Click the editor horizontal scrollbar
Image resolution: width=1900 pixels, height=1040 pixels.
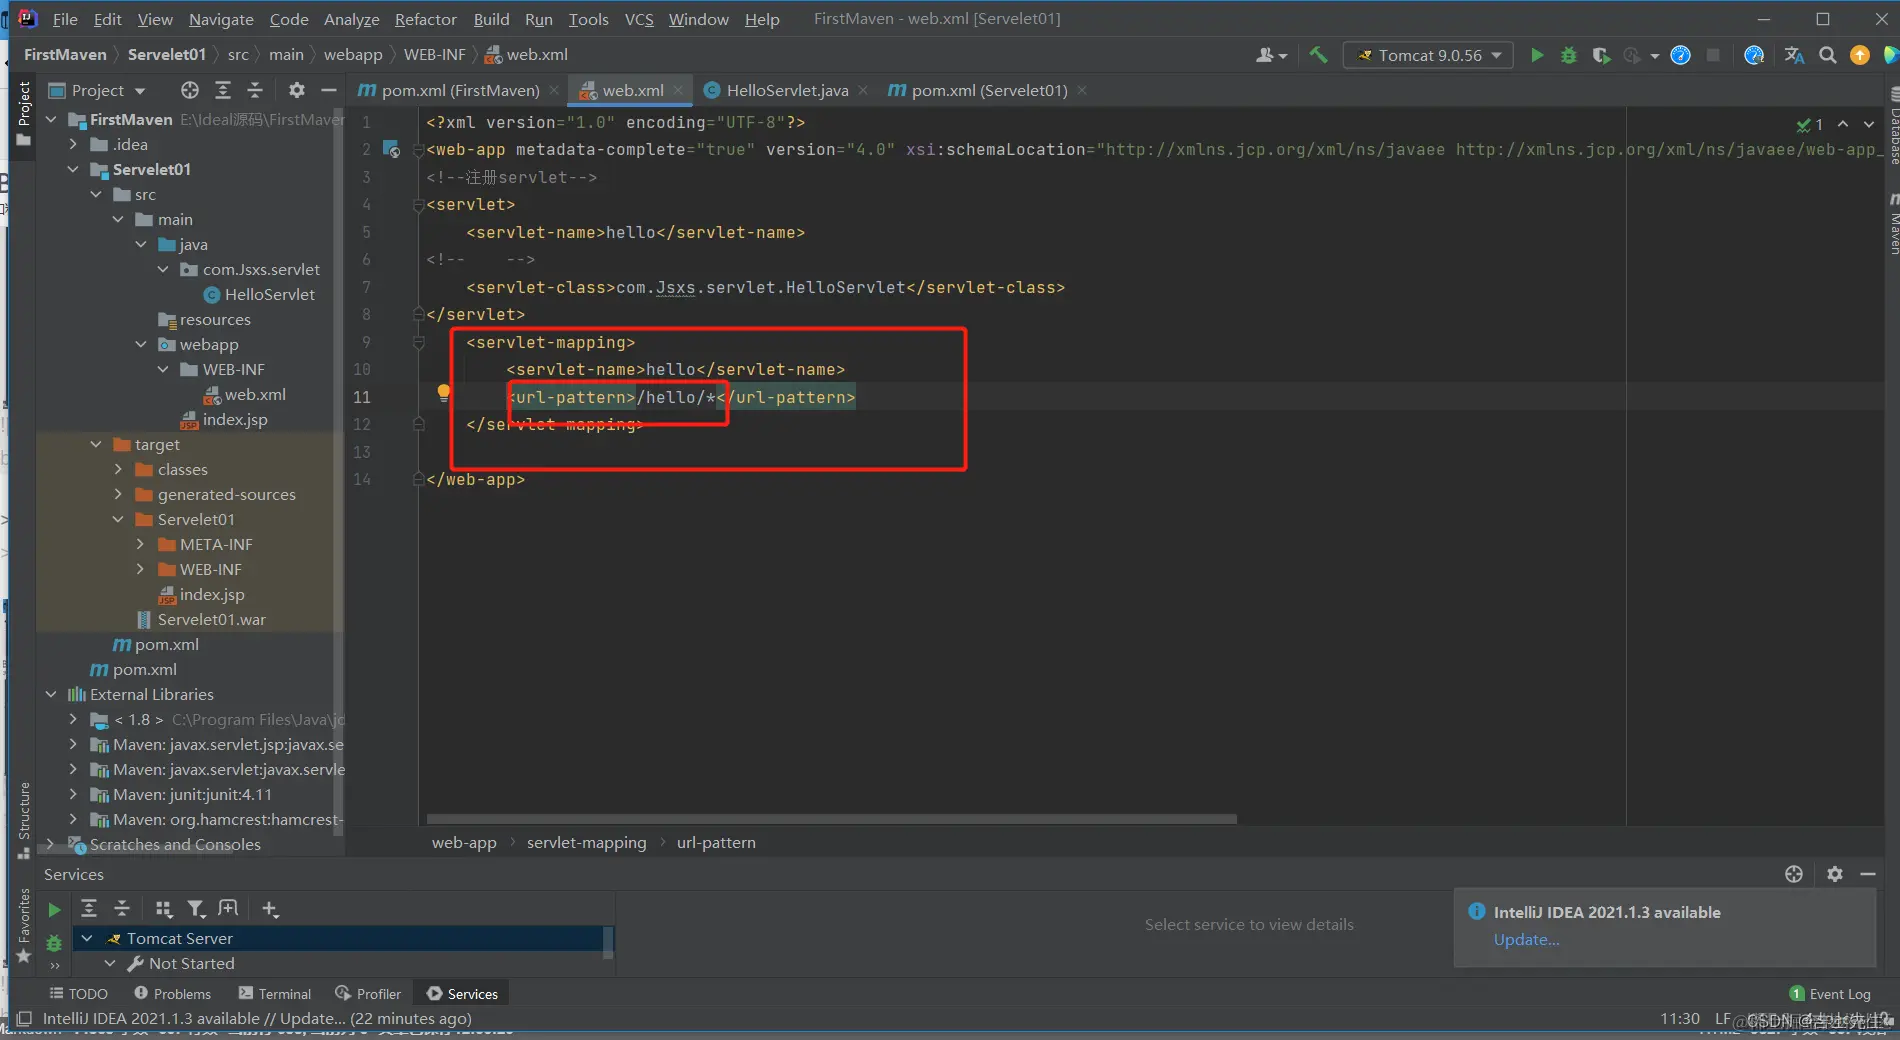click(832, 819)
